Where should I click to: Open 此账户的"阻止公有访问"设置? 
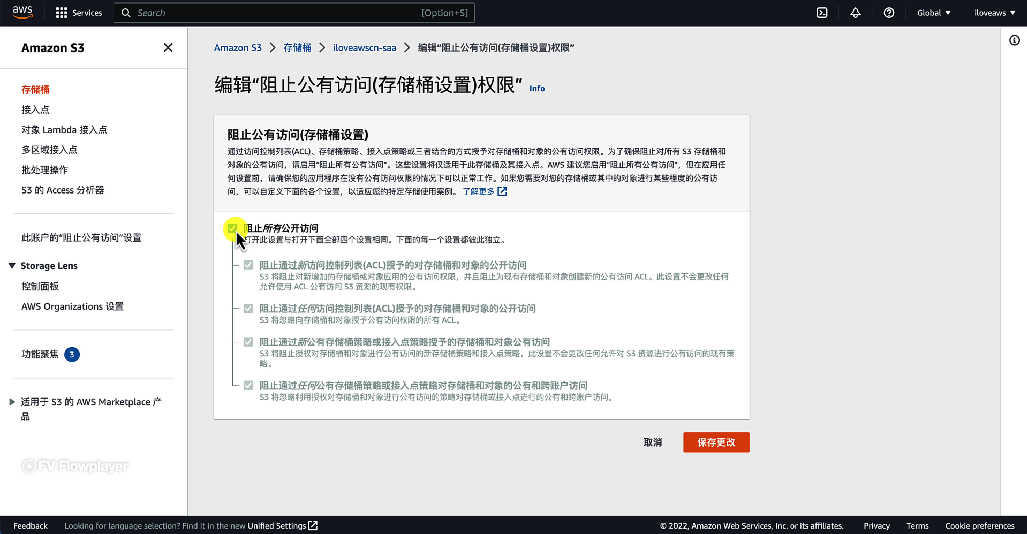[81, 238]
